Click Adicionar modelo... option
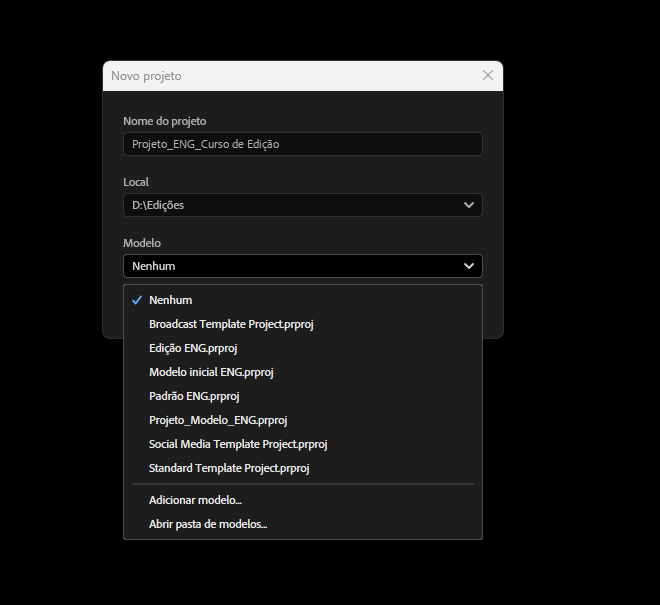This screenshot has height=605, width=660. point(303,500)
